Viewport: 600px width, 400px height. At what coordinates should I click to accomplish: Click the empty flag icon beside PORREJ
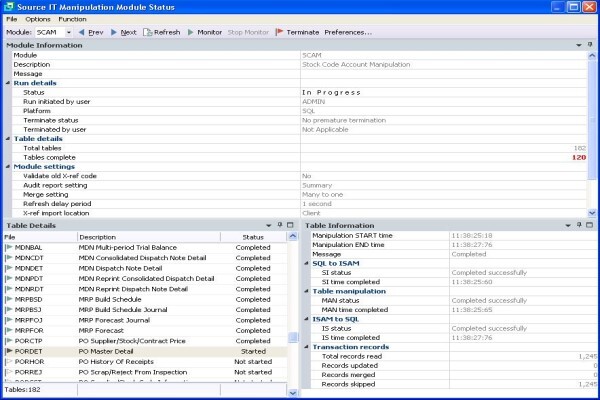tap(9, 372)
